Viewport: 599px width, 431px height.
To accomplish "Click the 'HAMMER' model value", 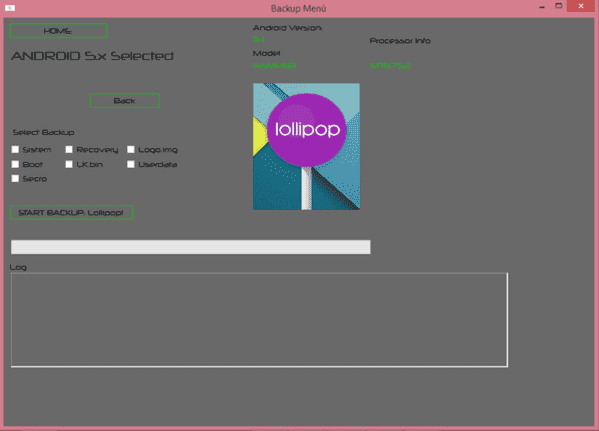I will (274, 66).
